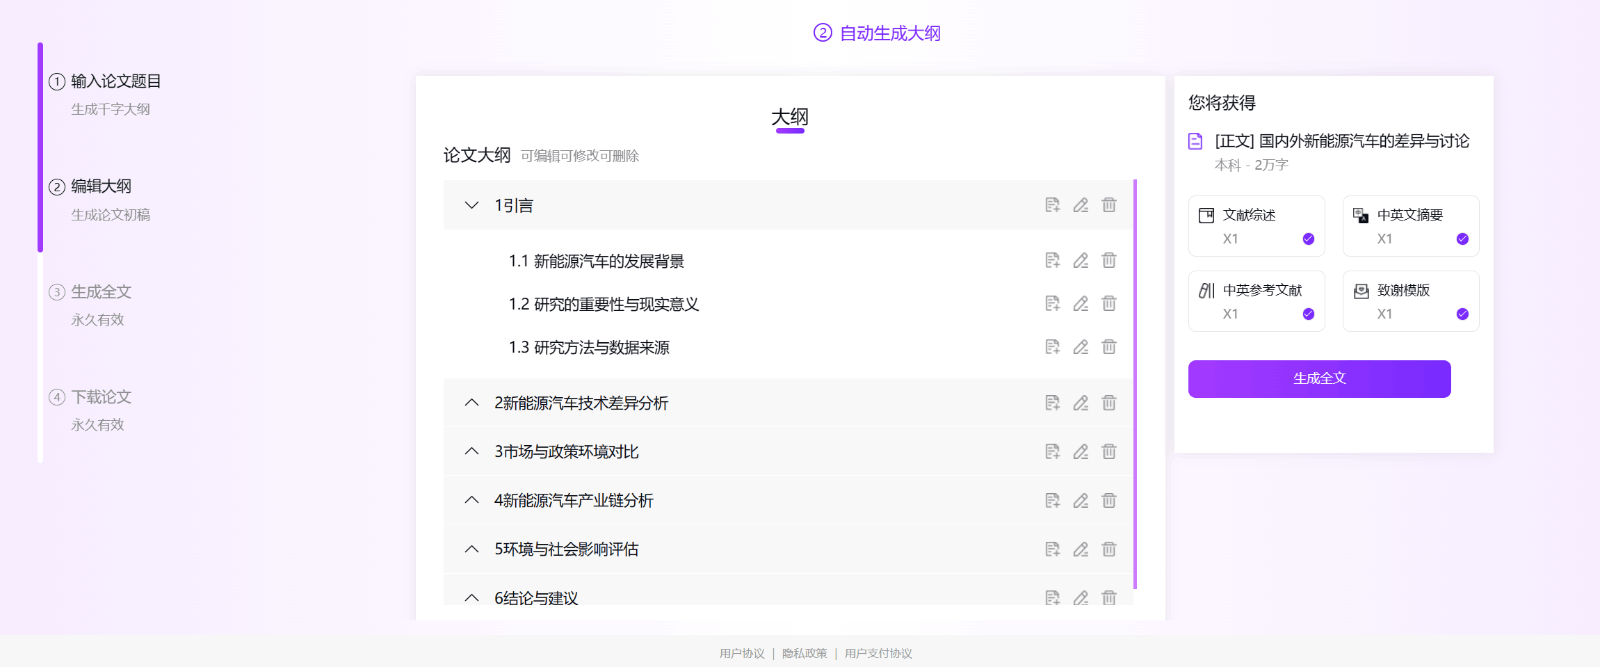Expand chapter 2新能源汽车技术差异分析
The height and width of the screenshot is (667, 1600).
point(472,403)
